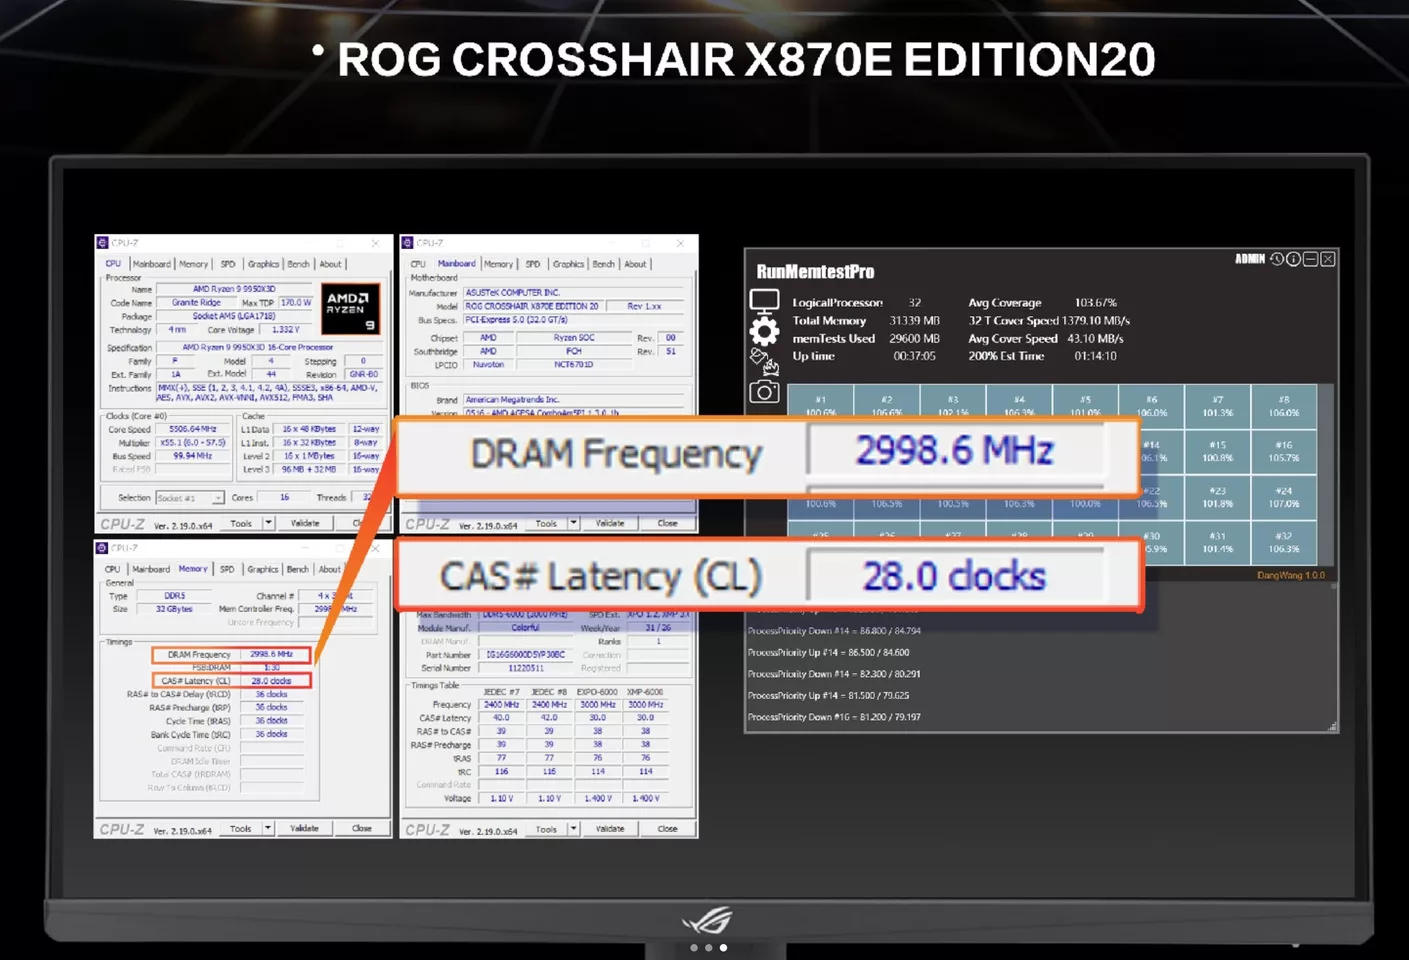Screen dimensions: 1409x960
Task: Click log line 'ProcessPriority Down #16 = 81.200 / 79.197'
Action: pyautogui.click(x=834, y=717)
